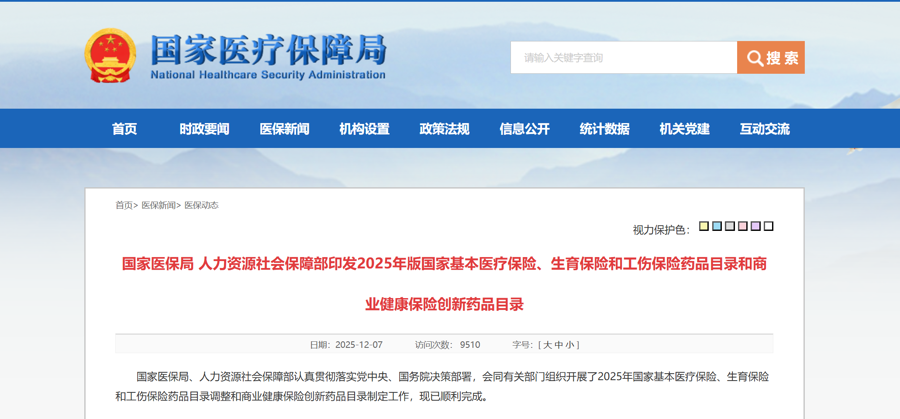Select the pink eye-protection color
The height and width of the screenshot is (419, 900).
[x=743, y=227]
